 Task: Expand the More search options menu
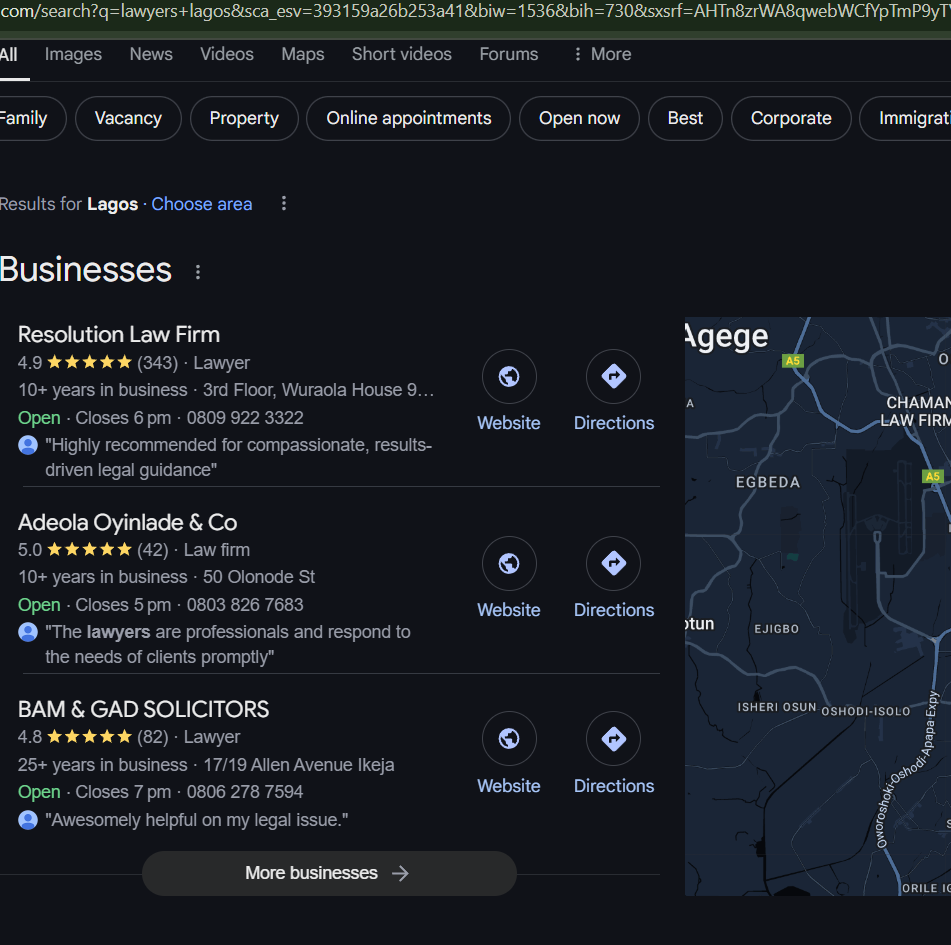click(x=602, y=54)
